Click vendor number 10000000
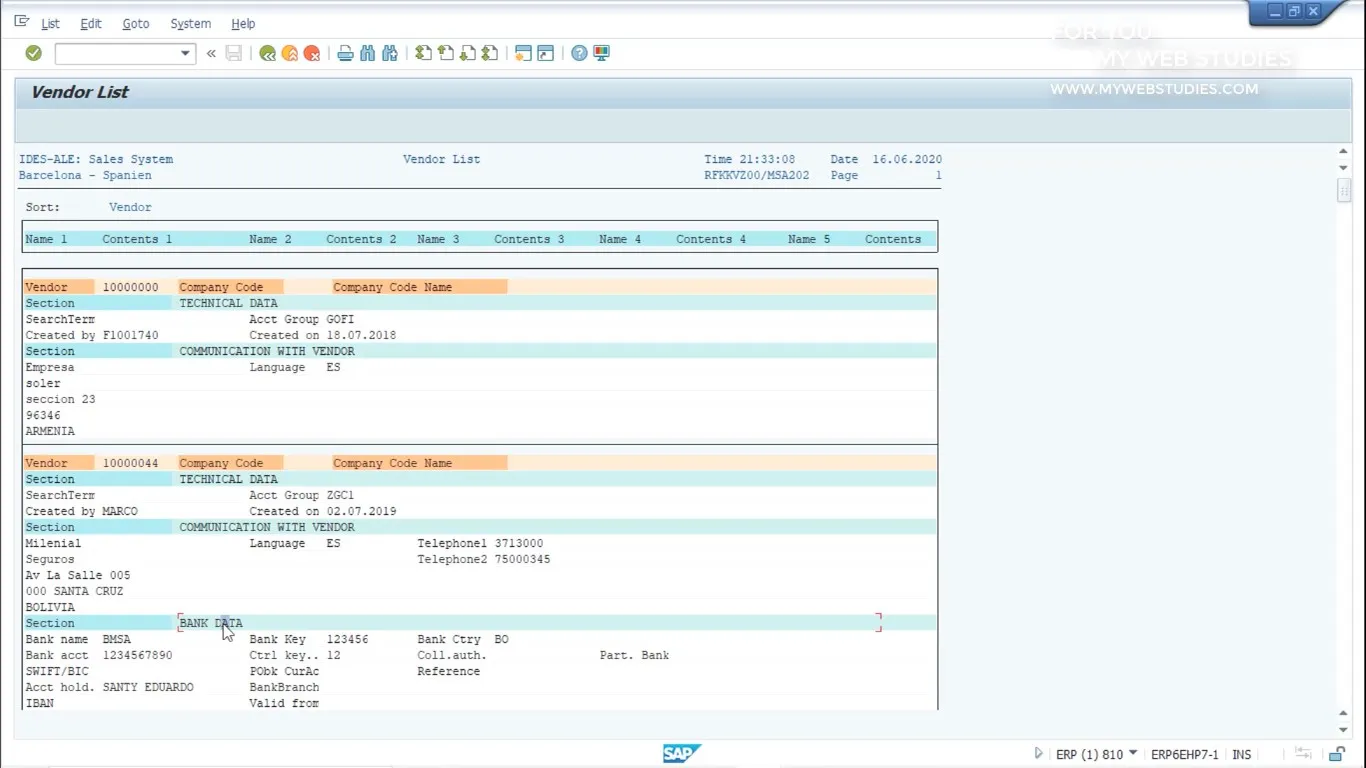1366x768 pixels. click(x=130, y=287)
